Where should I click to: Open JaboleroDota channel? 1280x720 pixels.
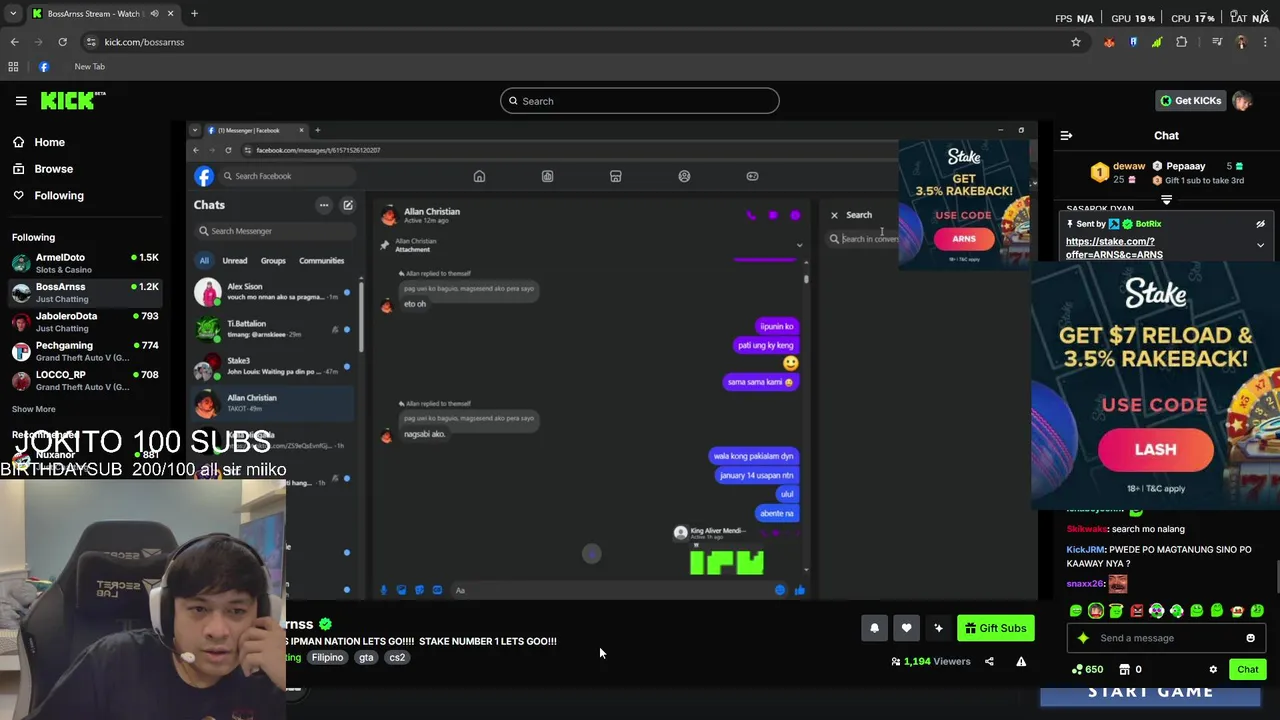coord(85,321)
